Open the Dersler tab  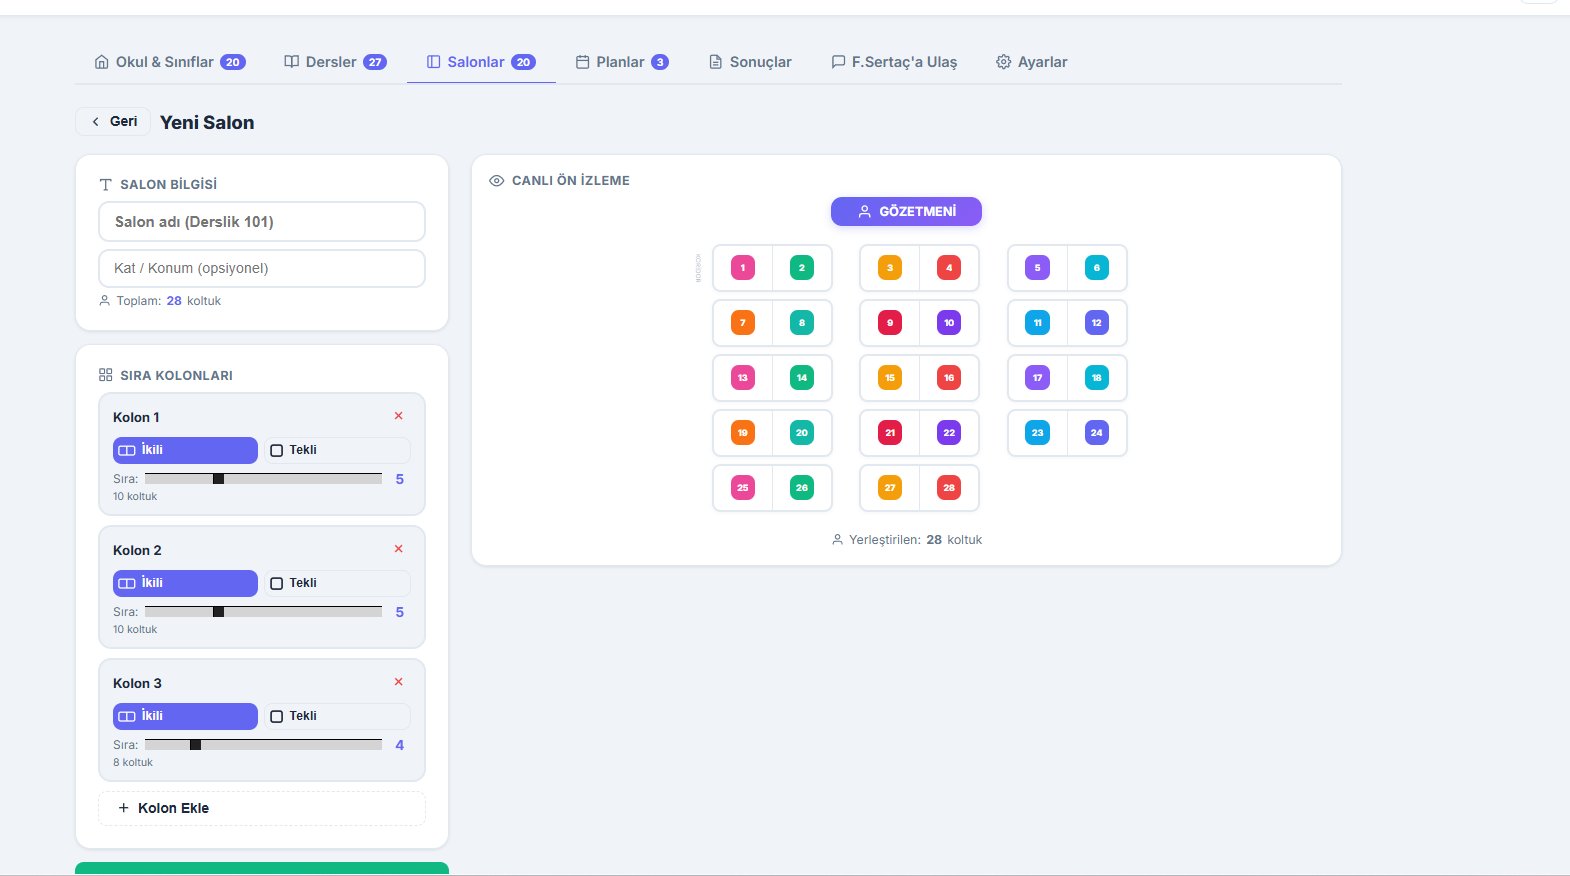coord(335,62)
